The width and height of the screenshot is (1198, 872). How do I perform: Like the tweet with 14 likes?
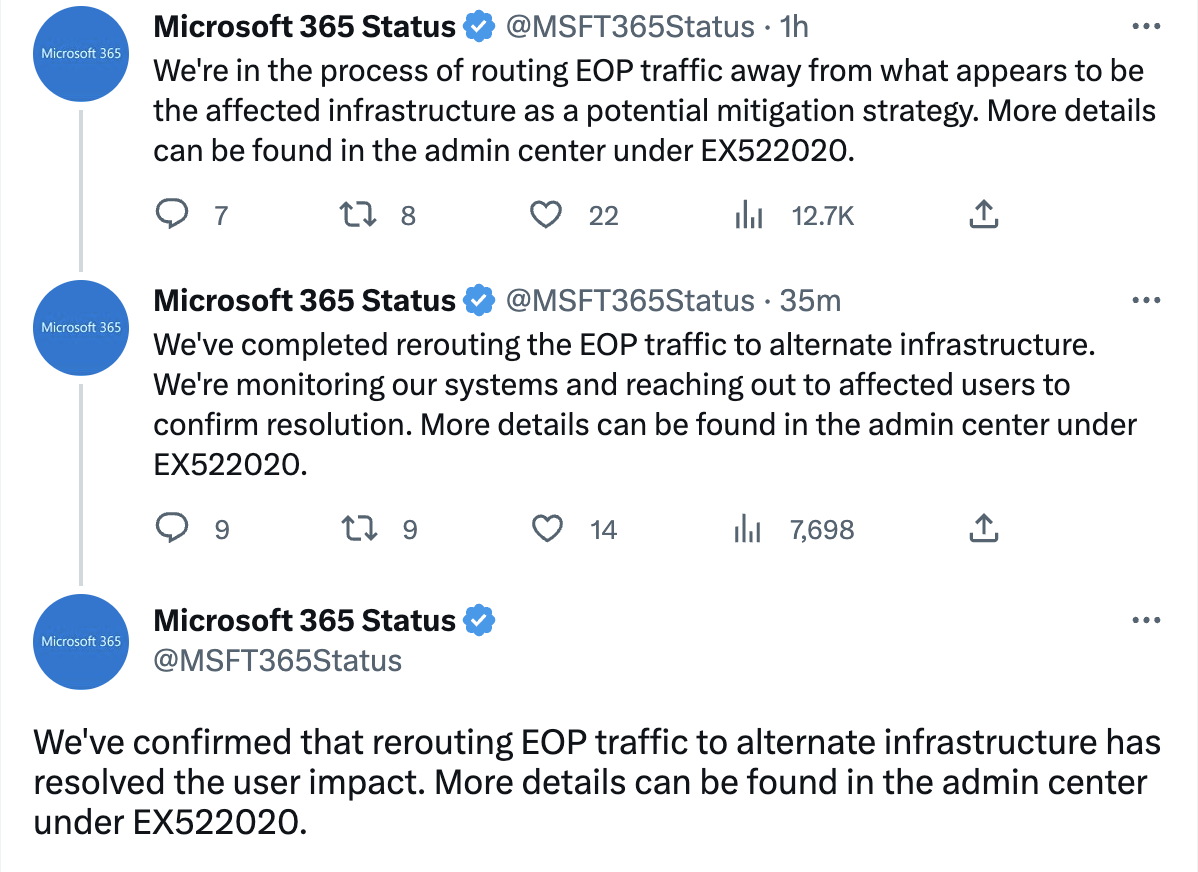(x=546, y=528)
